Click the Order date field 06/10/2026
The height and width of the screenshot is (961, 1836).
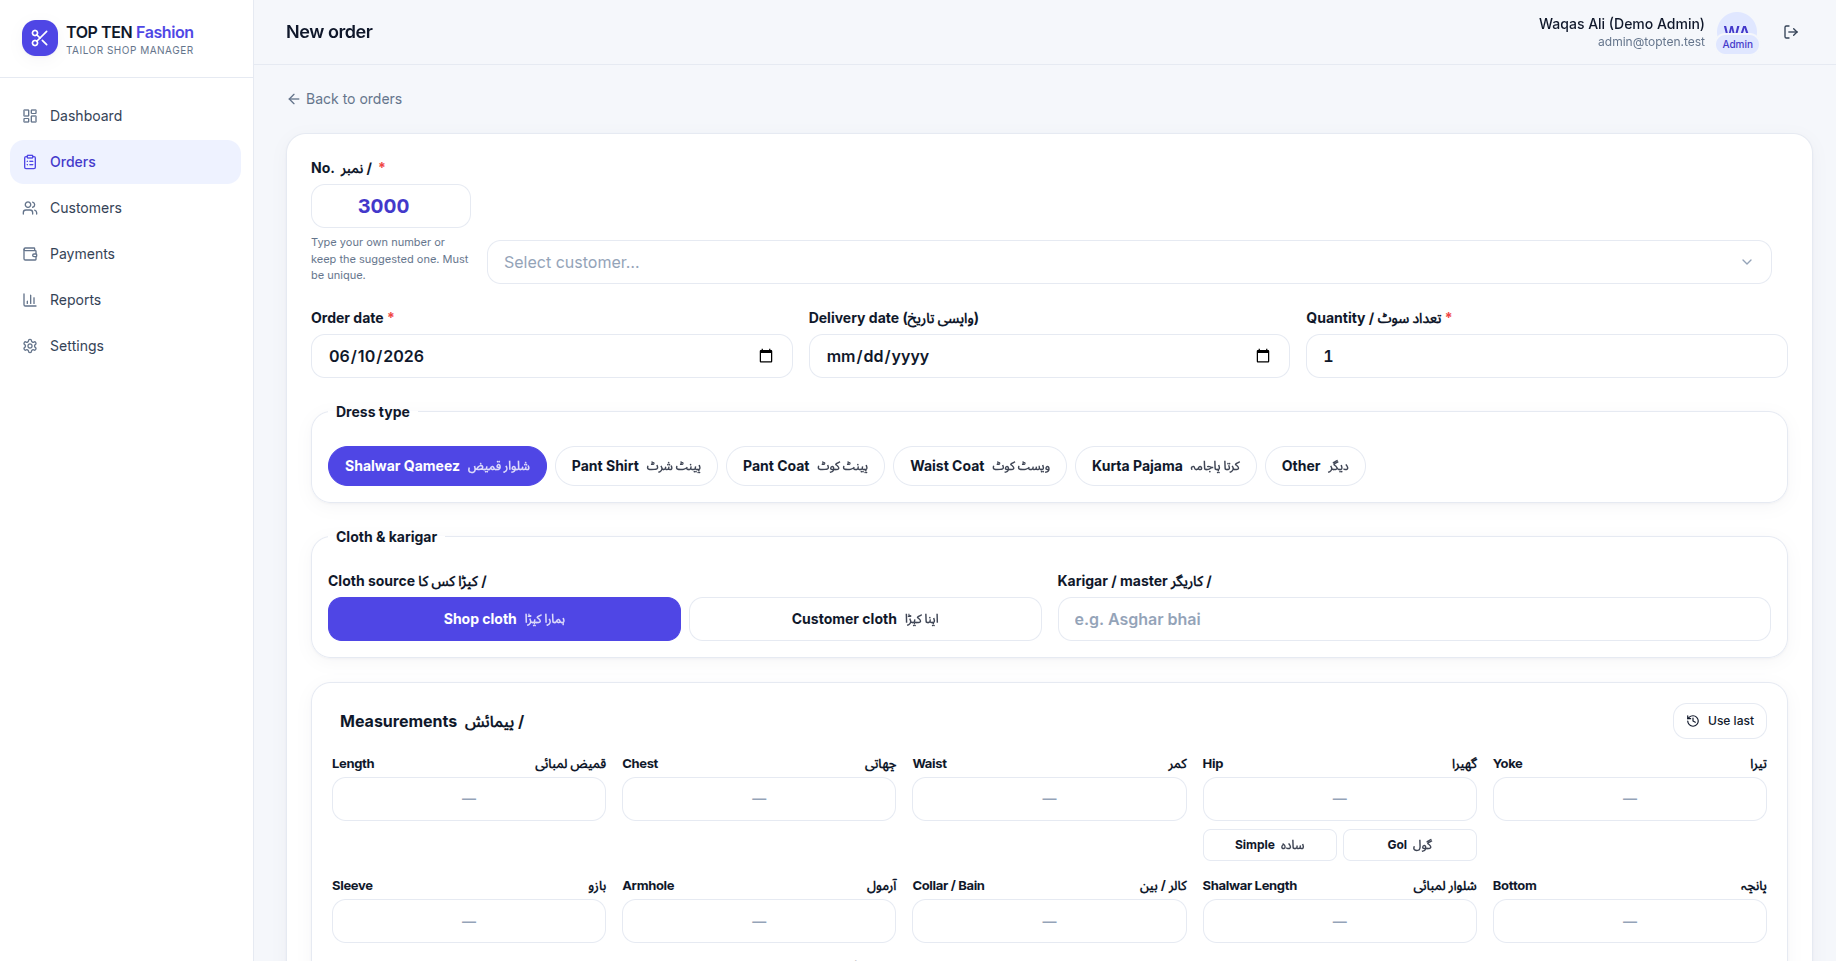552,356
